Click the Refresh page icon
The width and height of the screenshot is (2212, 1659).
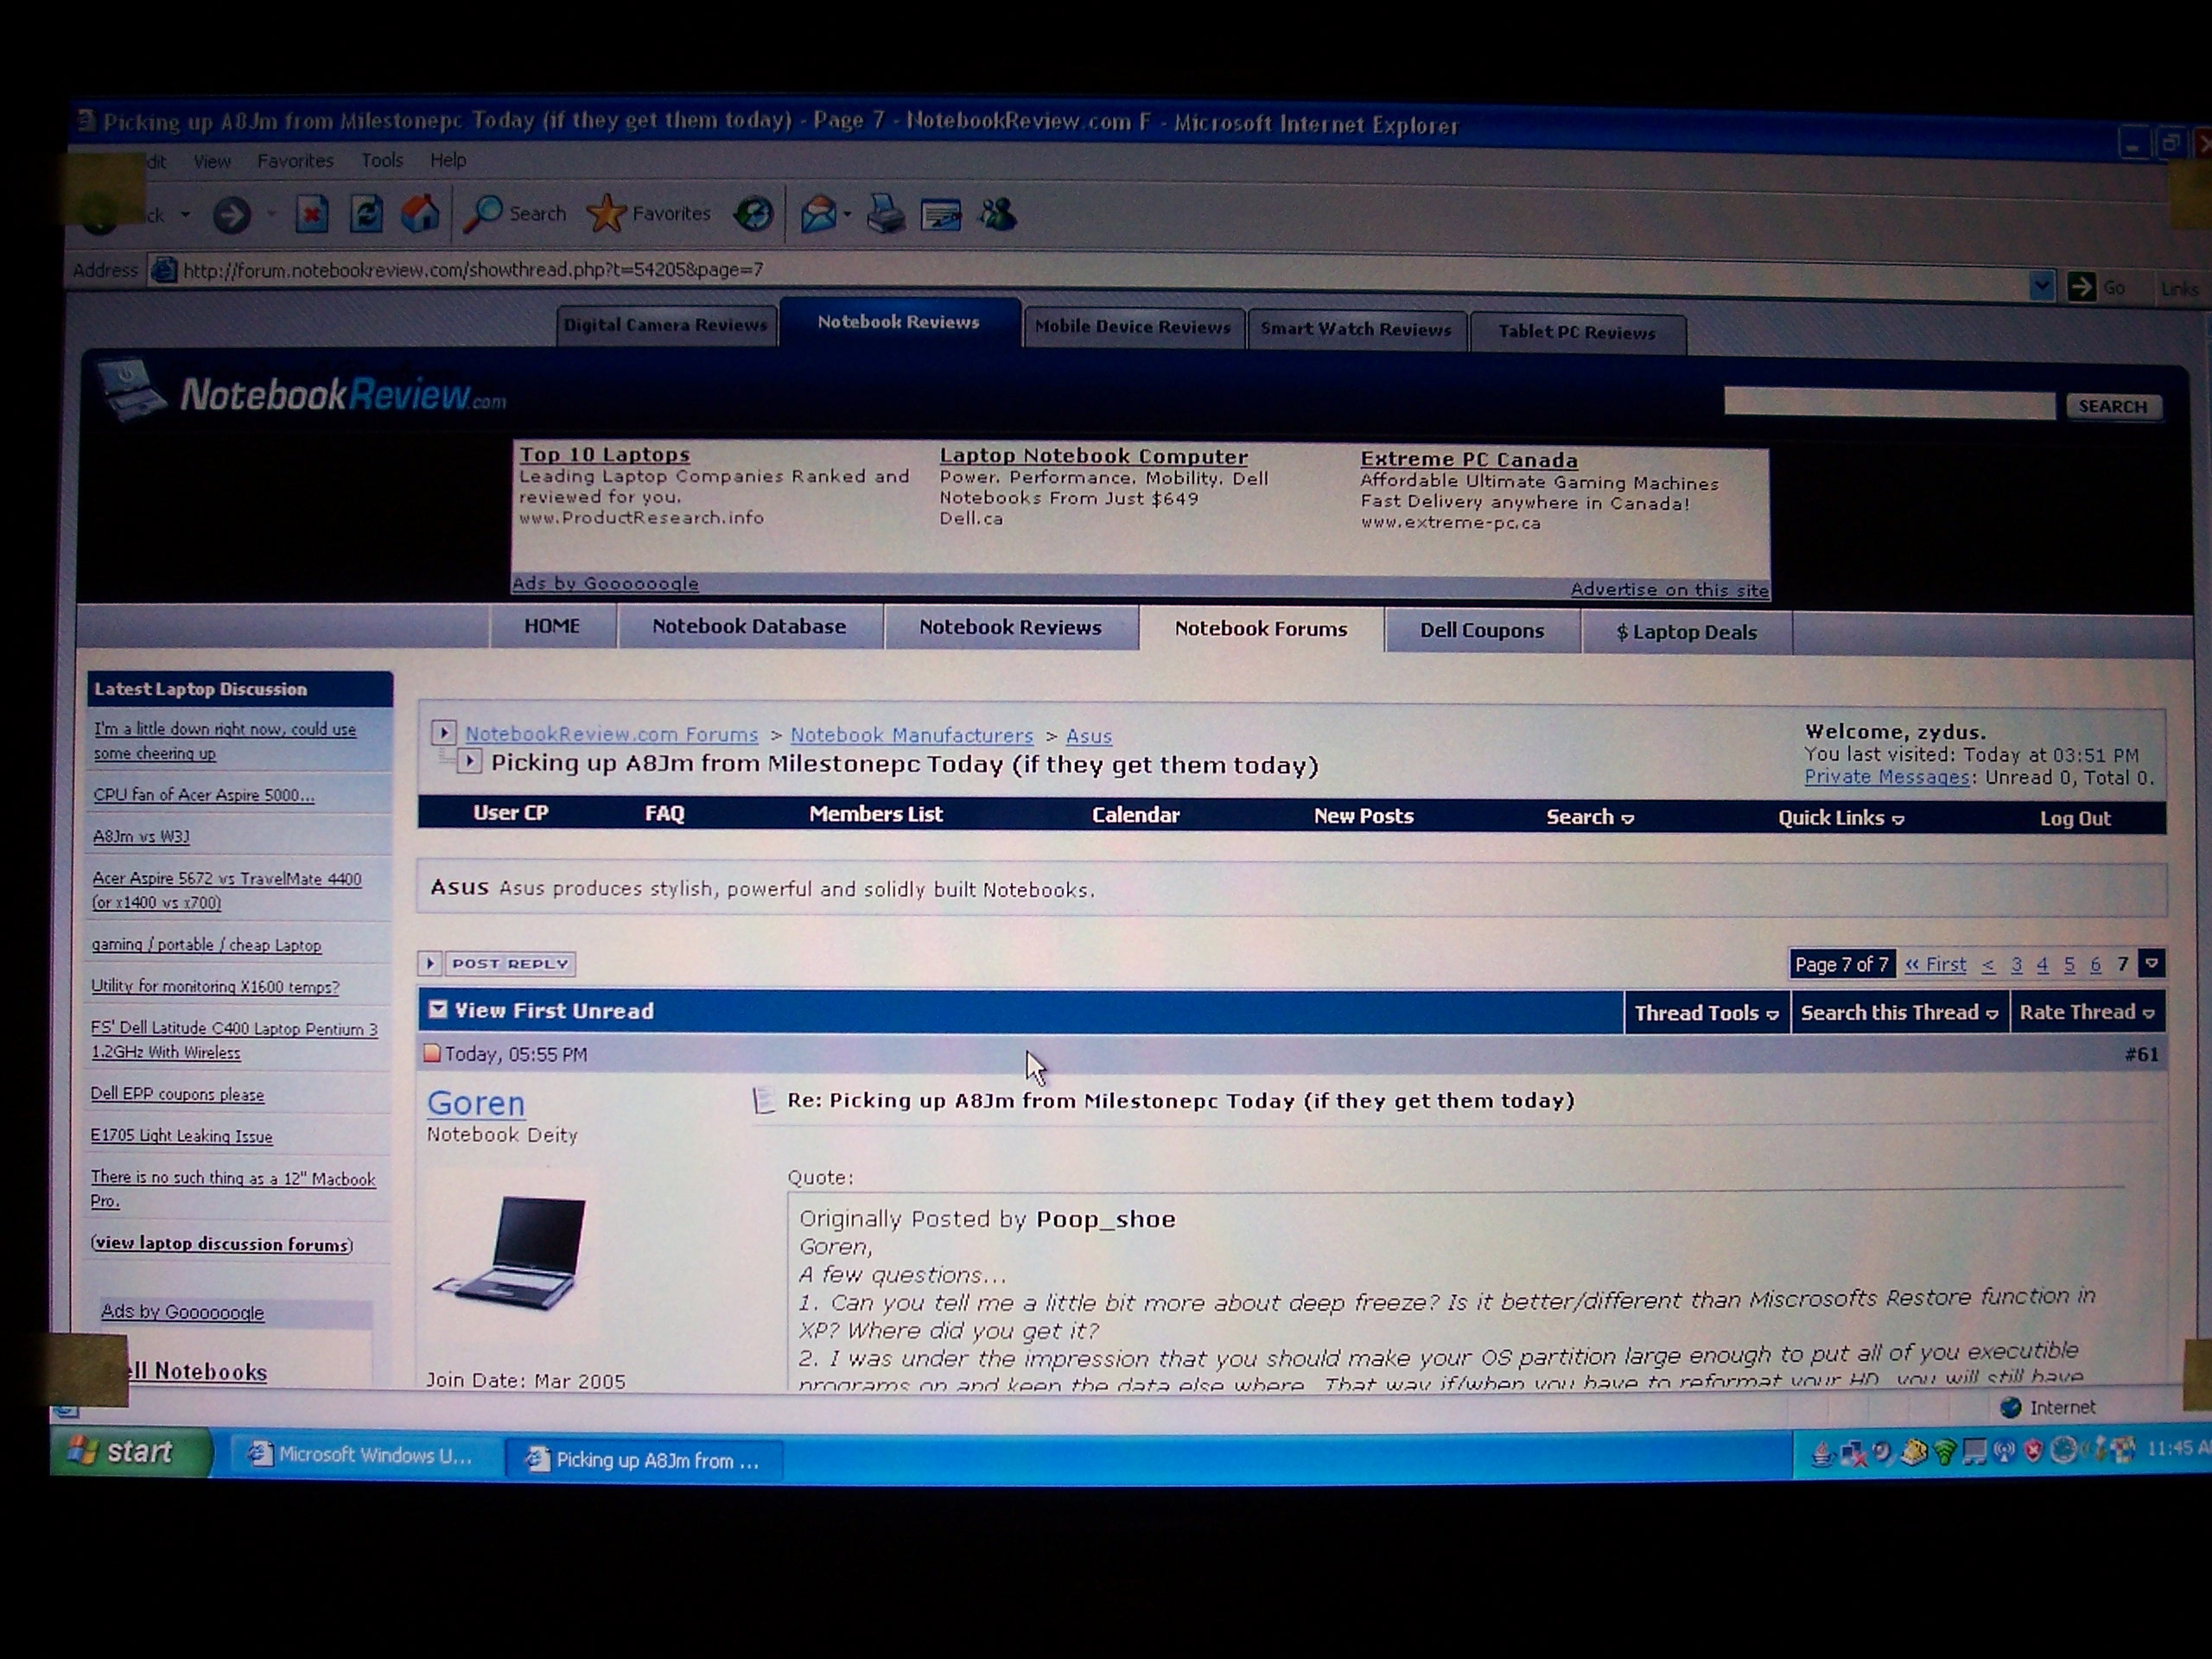pos(366,214)
